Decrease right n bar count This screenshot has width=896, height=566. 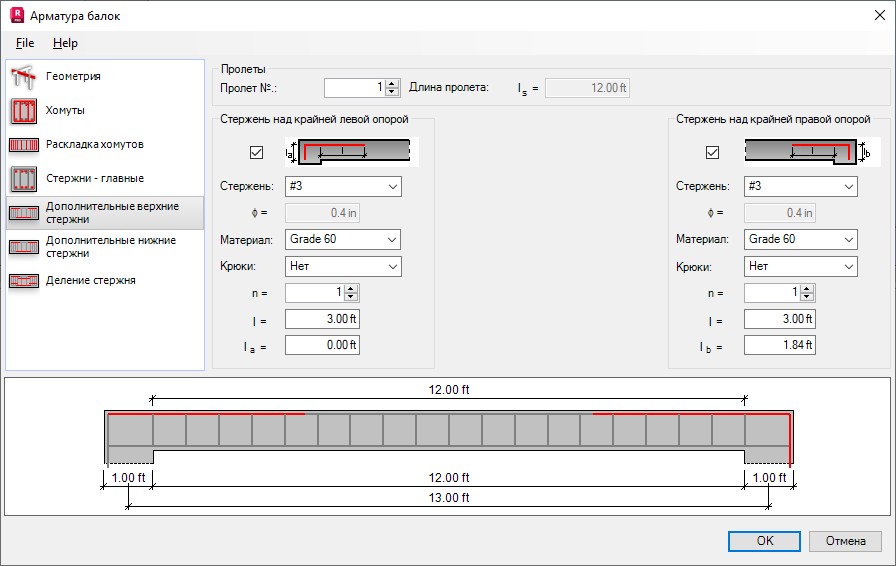tap(807, 297)
